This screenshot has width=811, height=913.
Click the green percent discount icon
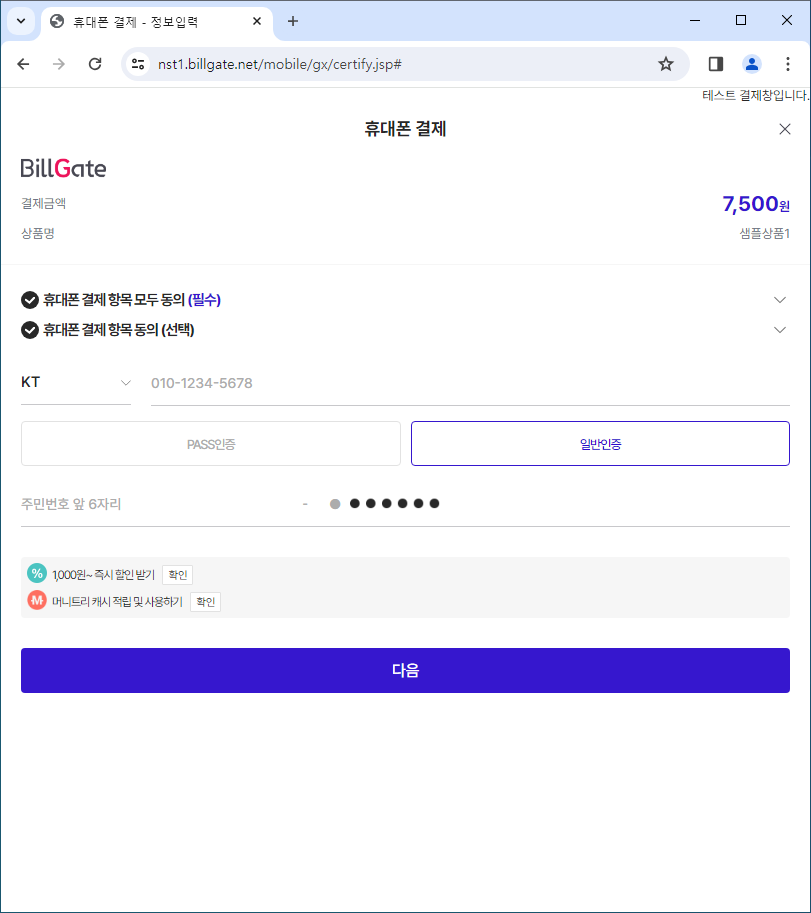click(x=37, y=574)
